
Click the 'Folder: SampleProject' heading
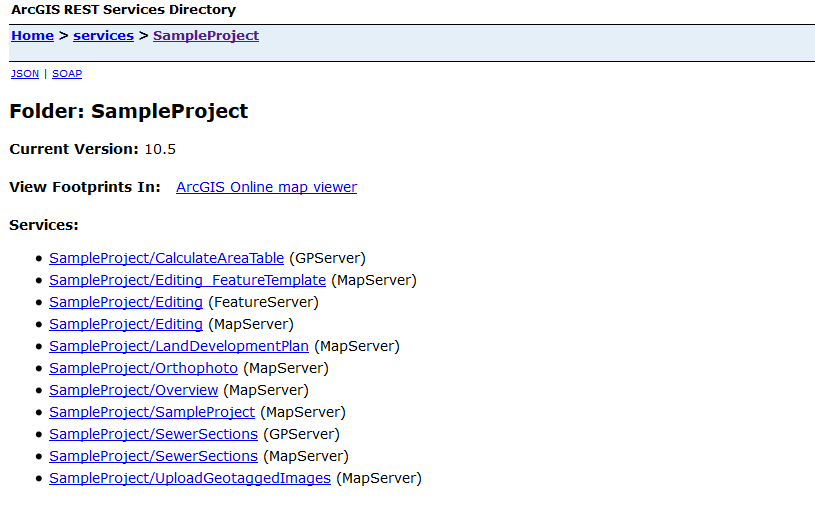tap(129, 111)
